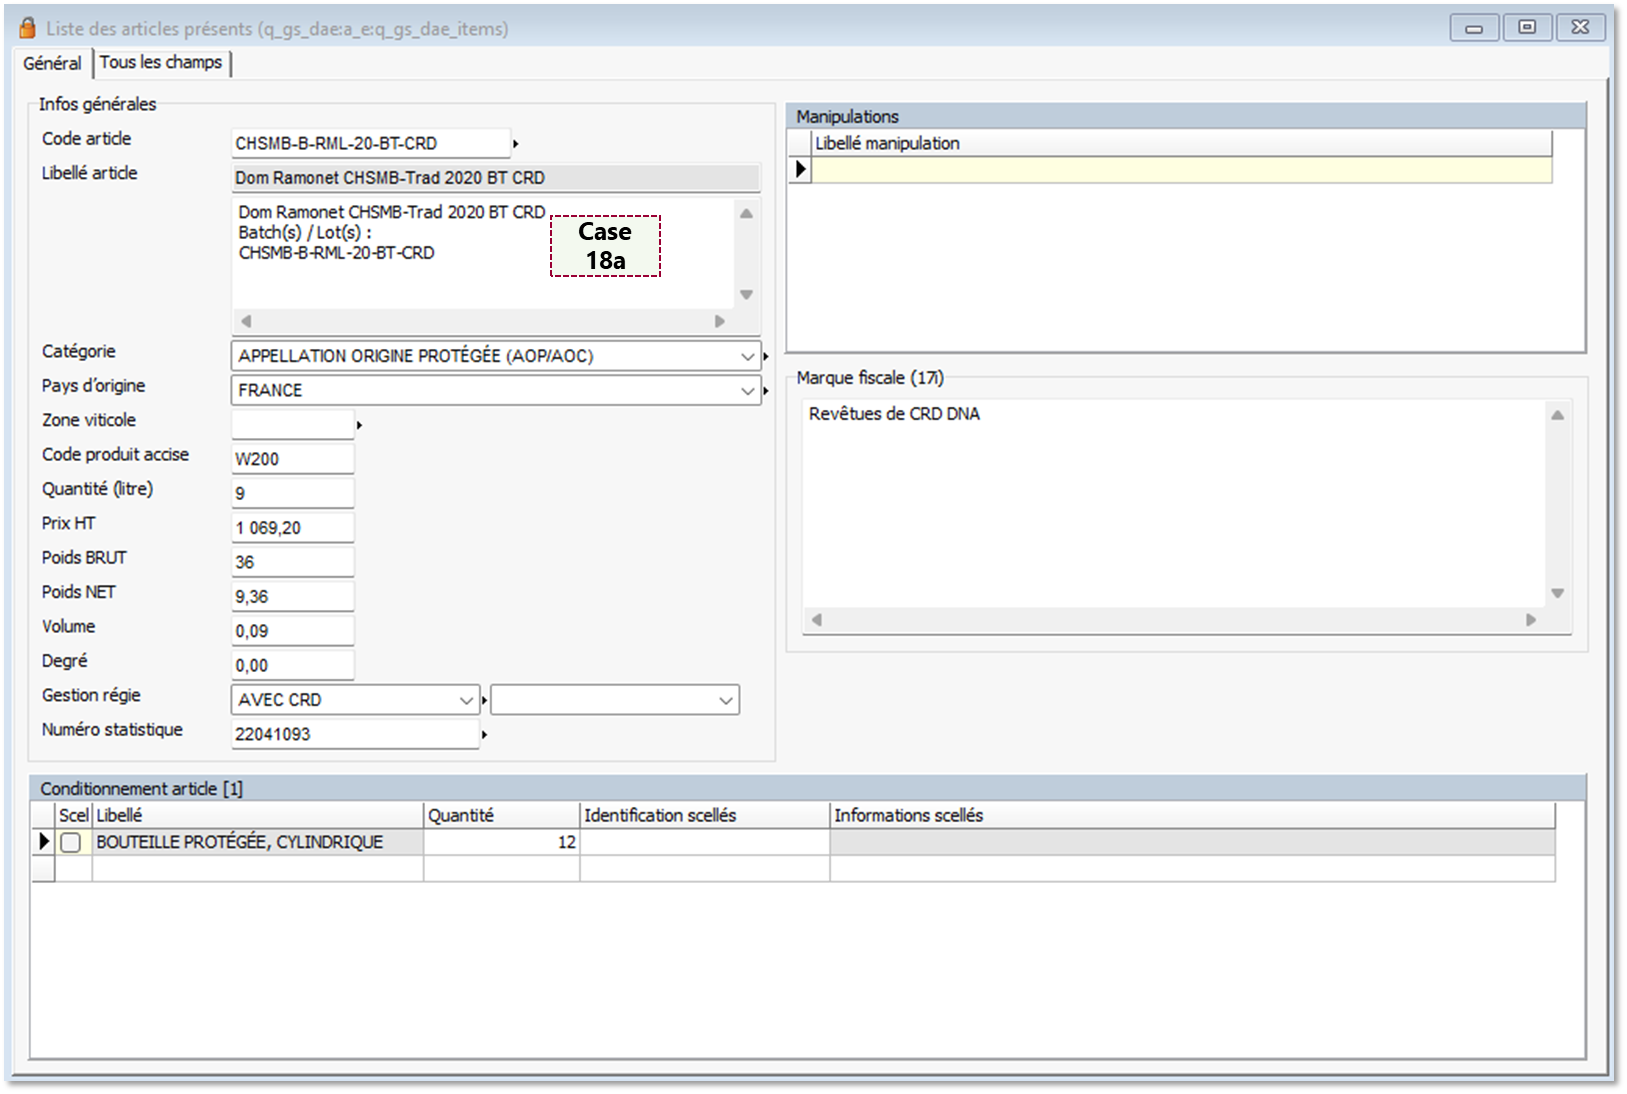Click lookup arrow beside Numéro statistique field
The height and width of the screenshot is (1094, 1627).
point(484,735)
